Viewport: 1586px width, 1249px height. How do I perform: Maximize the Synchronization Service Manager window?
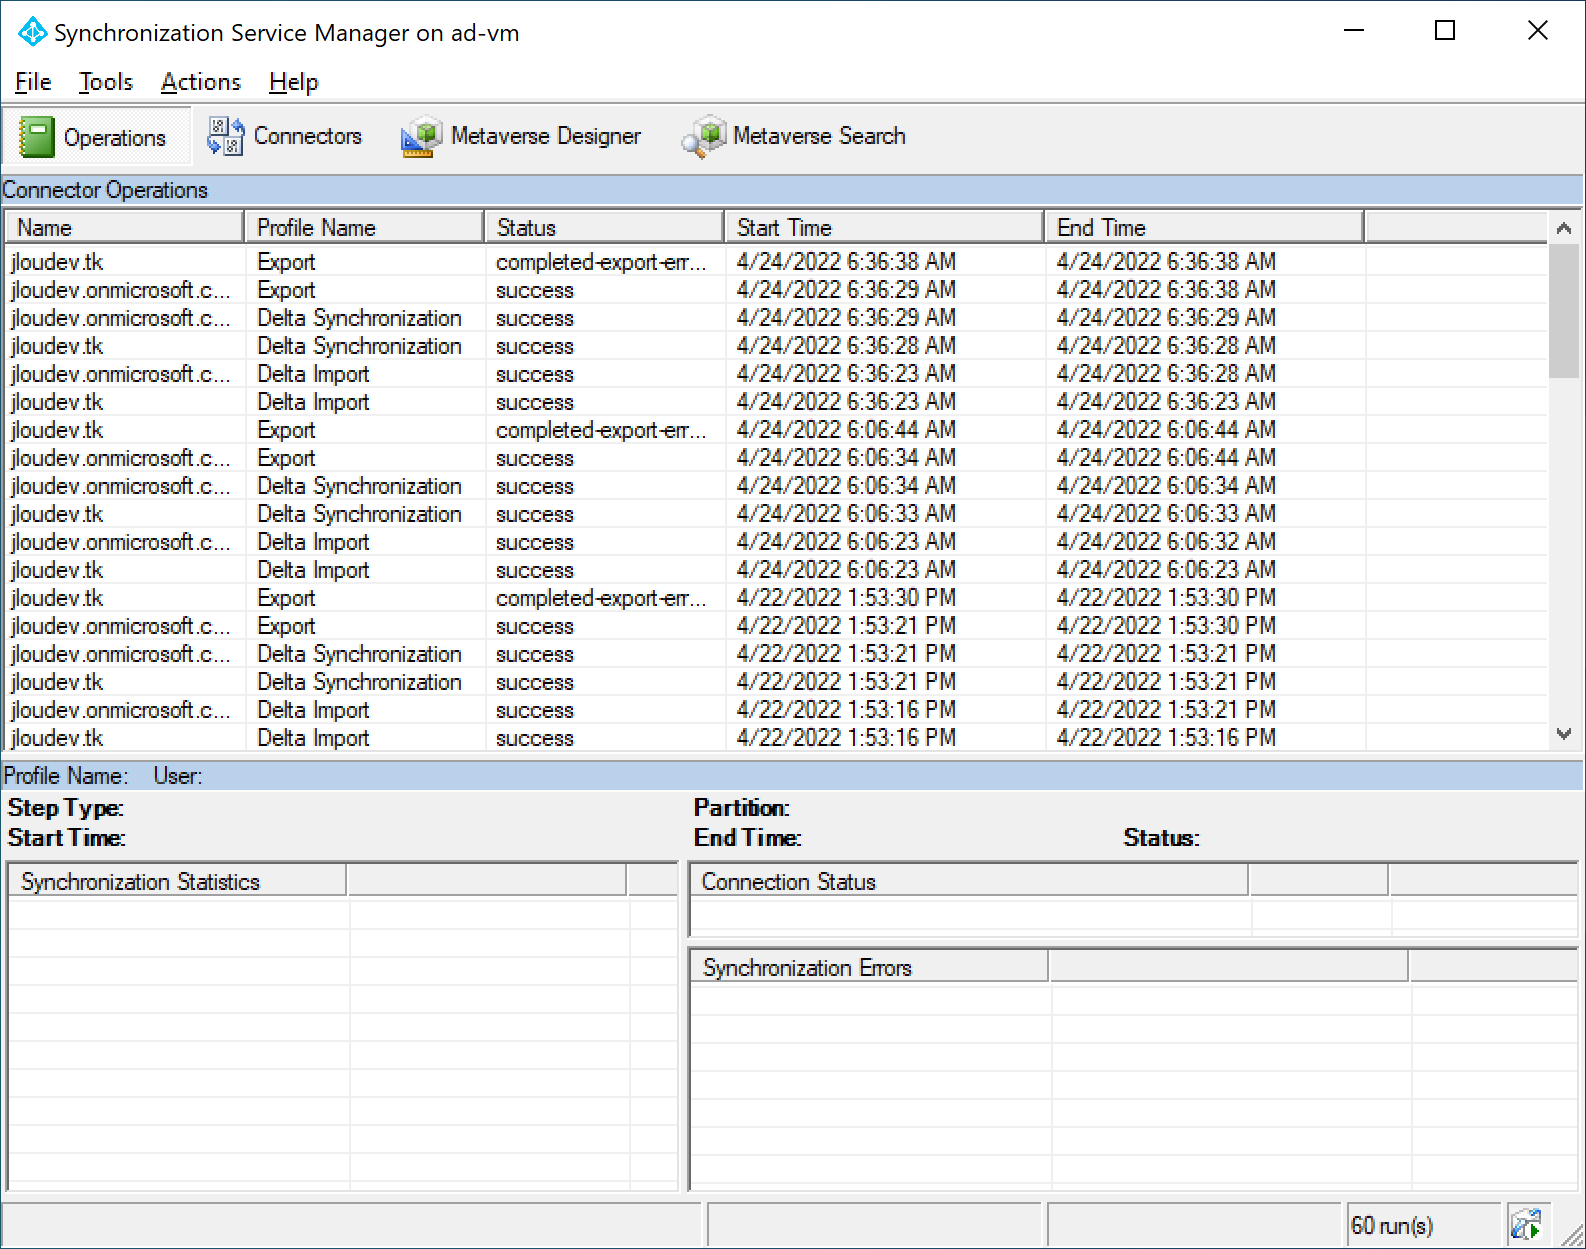[1445, 31]
